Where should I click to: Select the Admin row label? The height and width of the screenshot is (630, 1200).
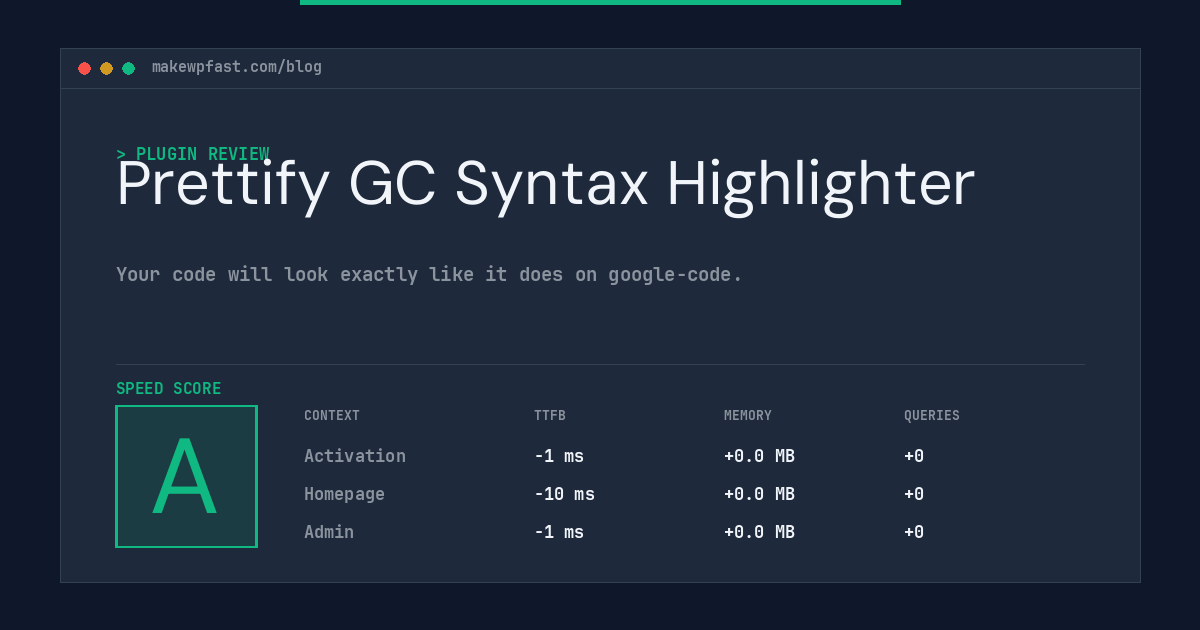pyautogui.click(x=329, y=532)
